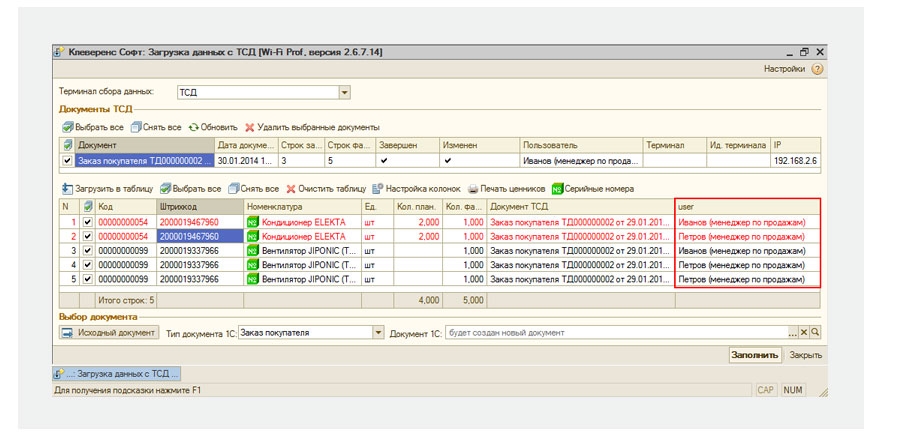Open Настройка колонок
Screen dimensions: 900x437
(x=417, y=188)
